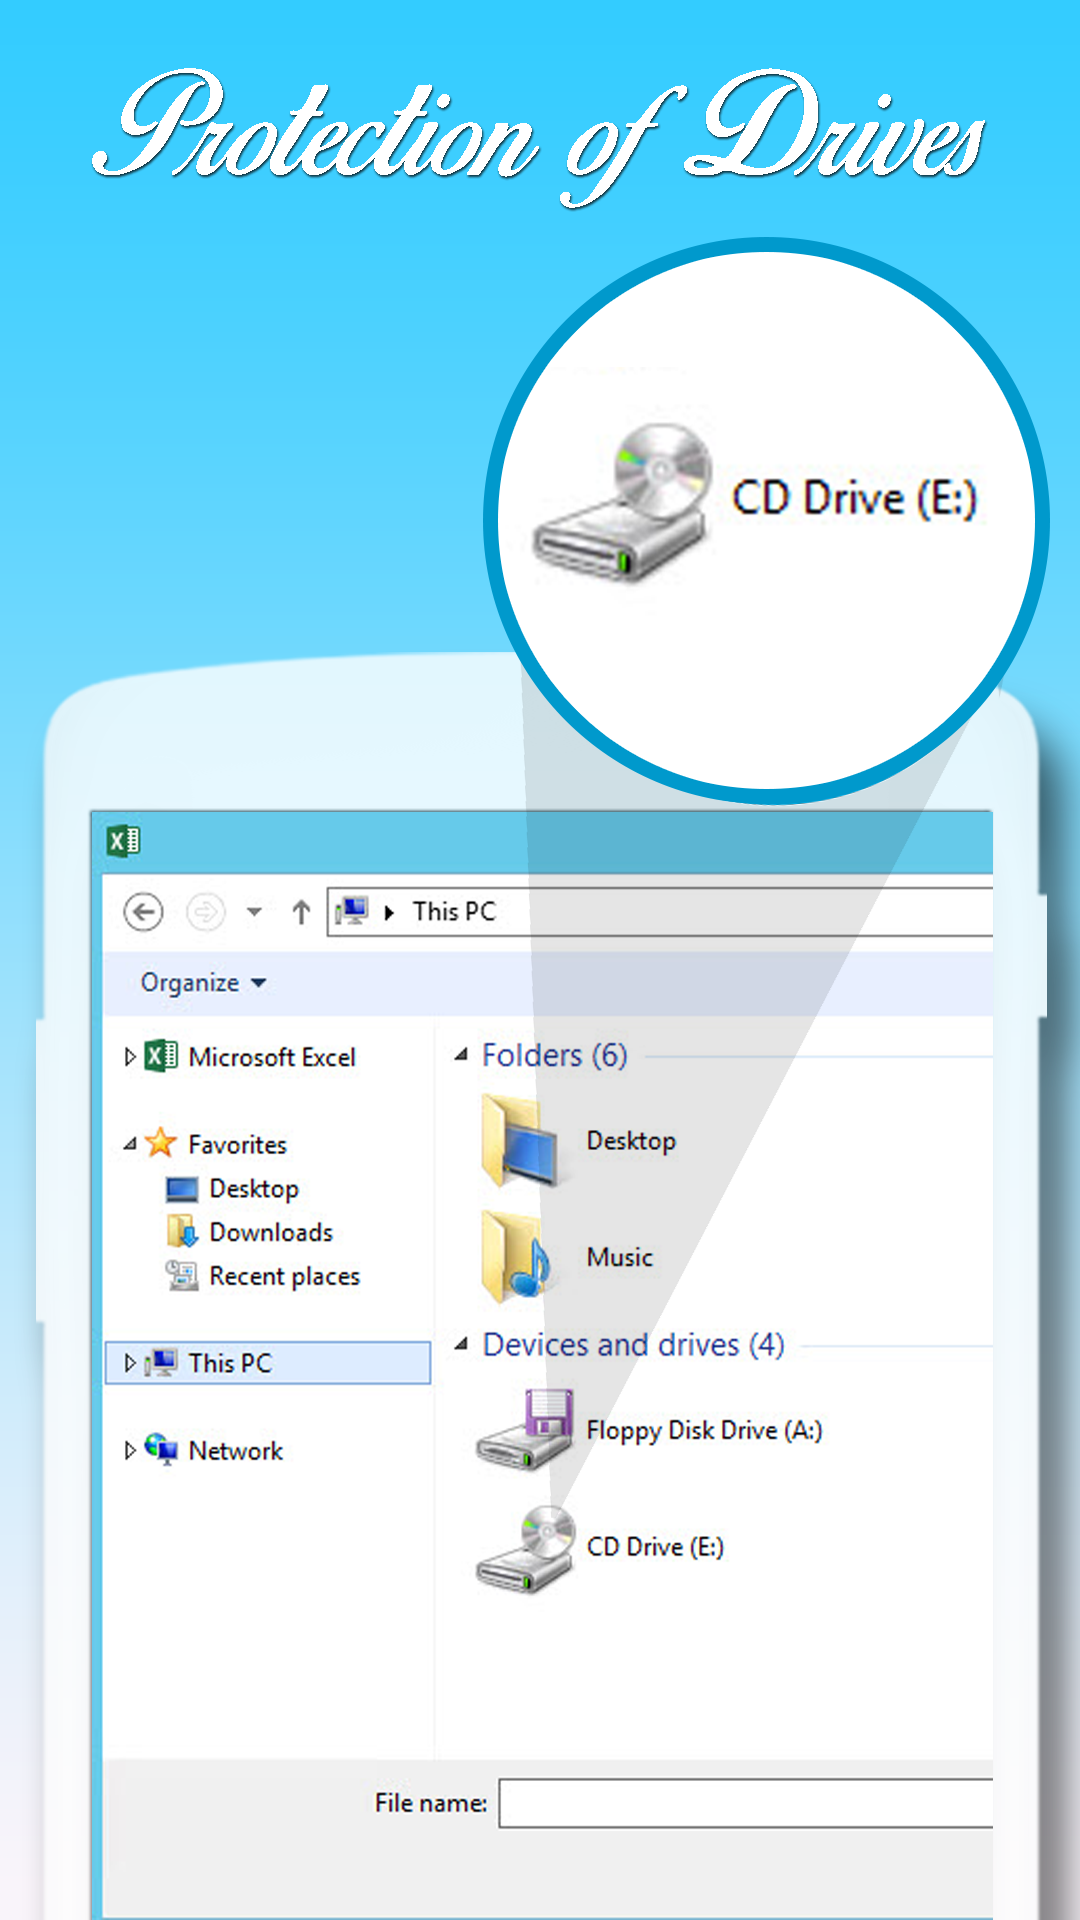Click the Microsoft Excel icon in sidebar
Viewport: 1080px width, 1920px height.
pyautogui.click(x=161, y=1056)
